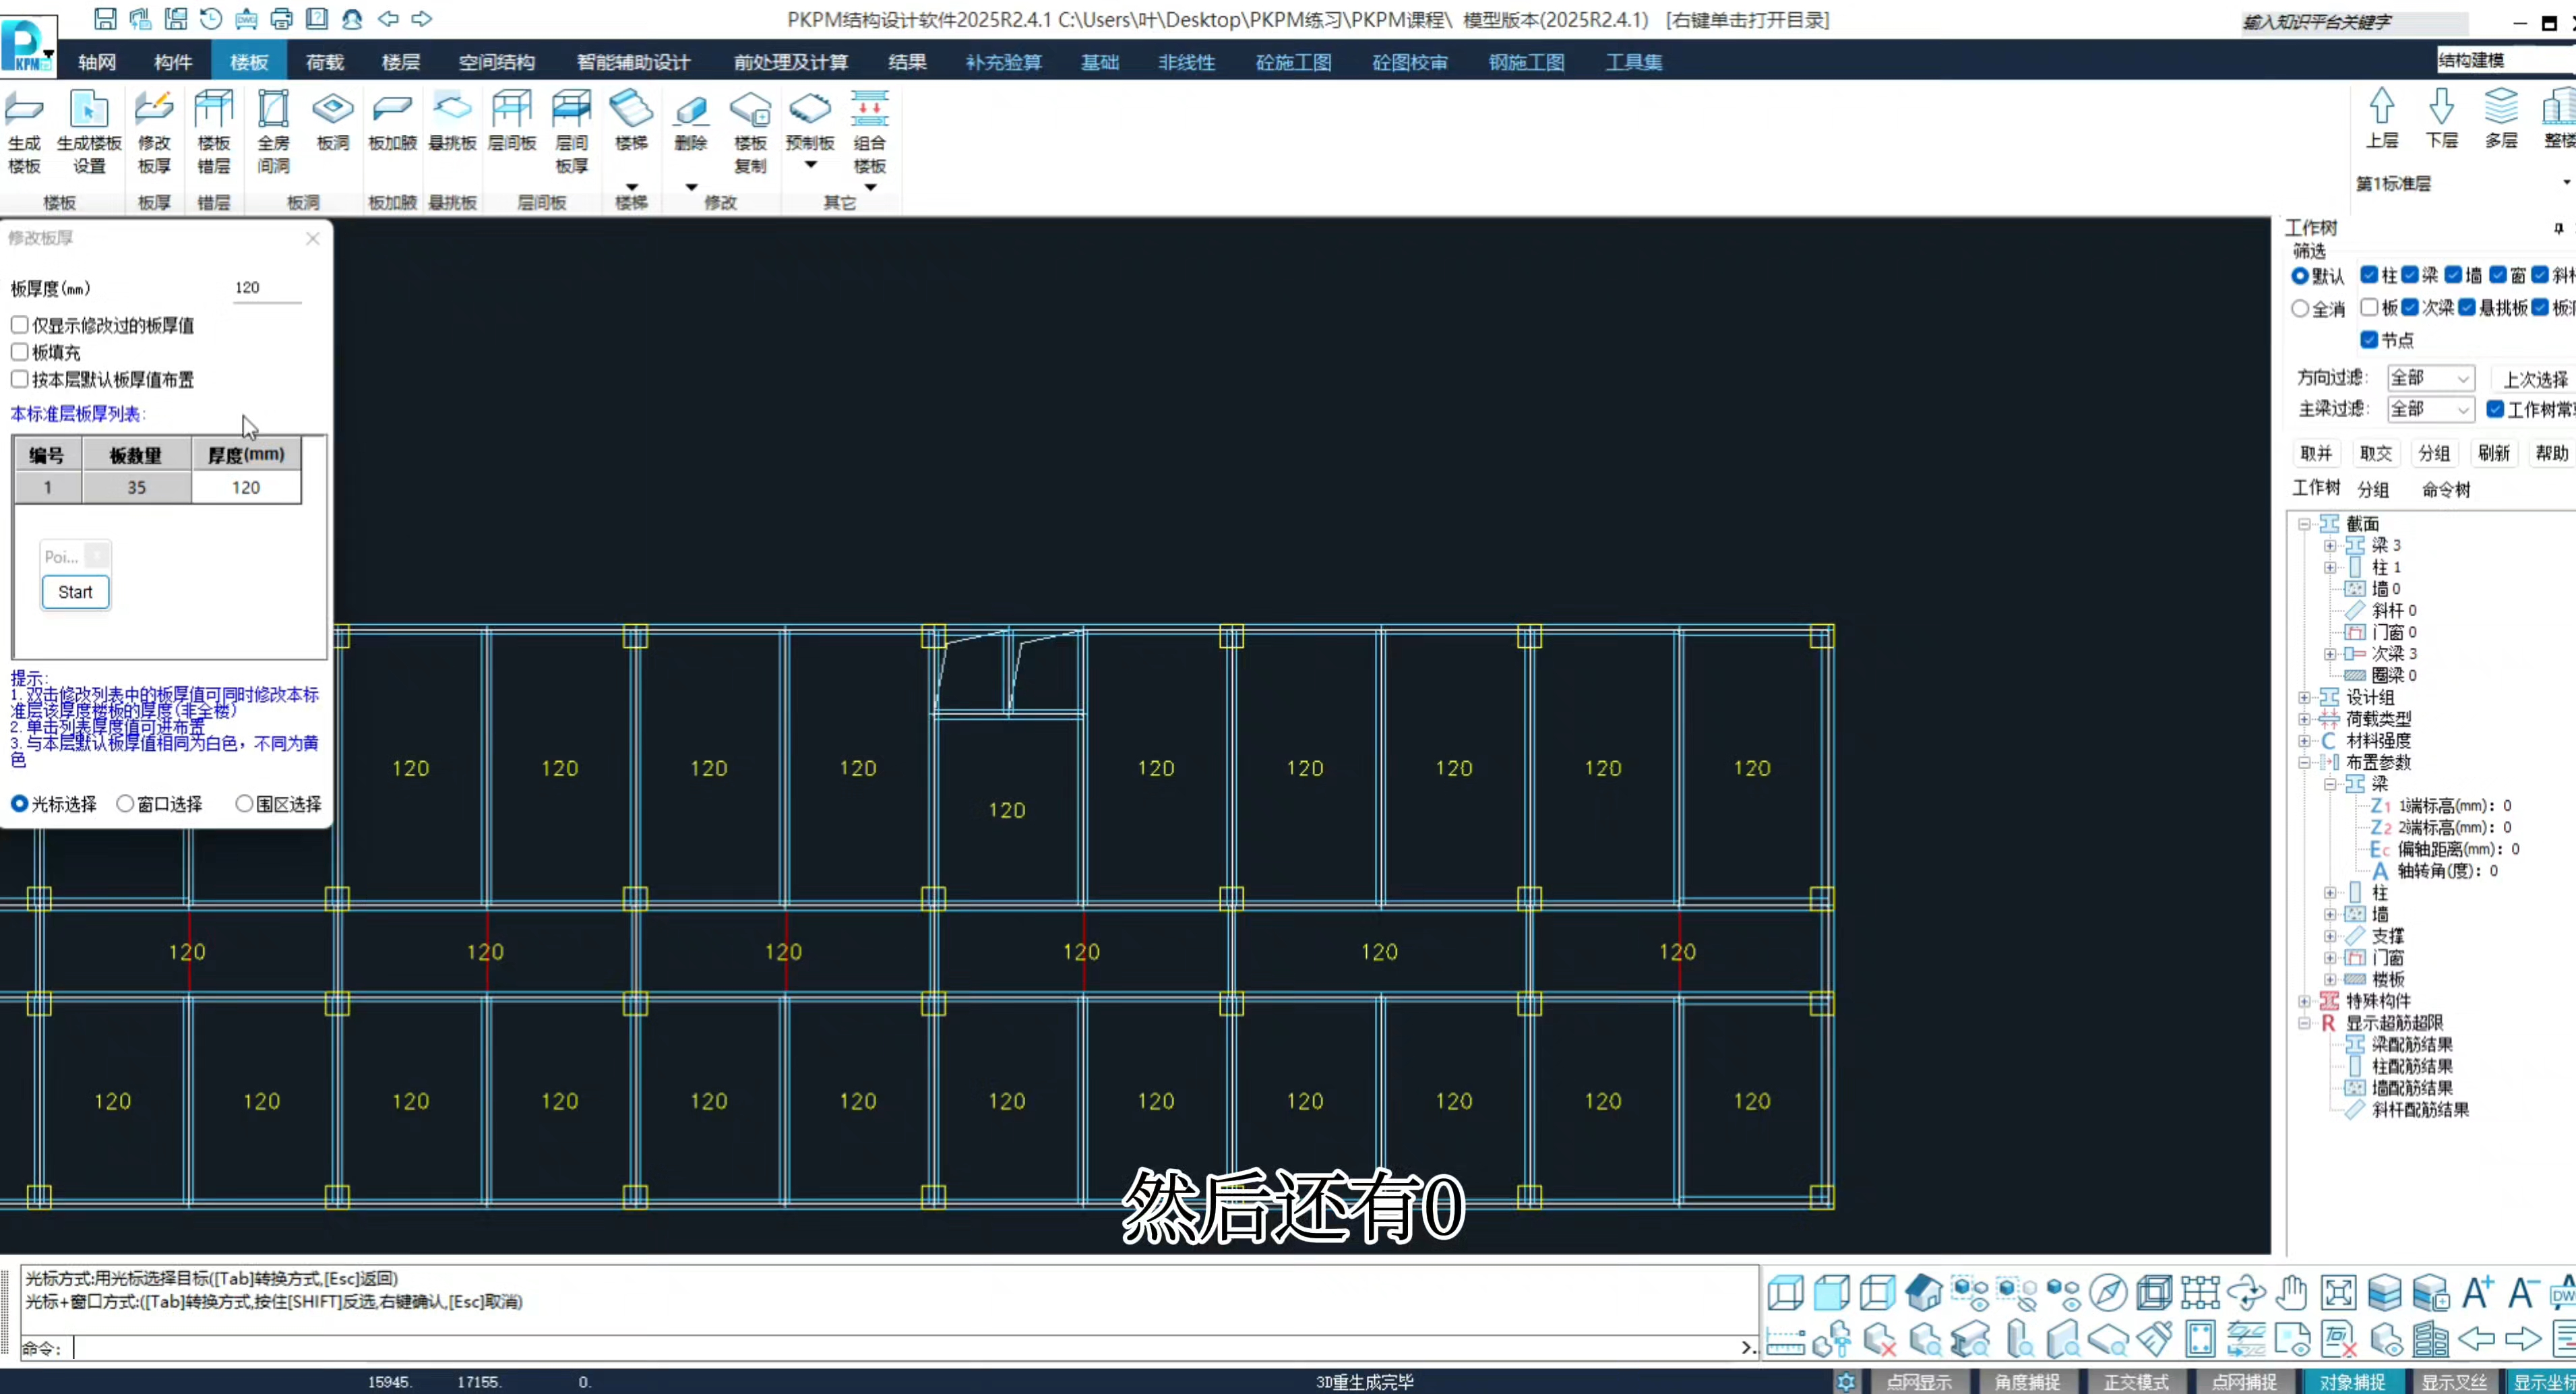Select the 窗口选择 radio button

point(125,804)
